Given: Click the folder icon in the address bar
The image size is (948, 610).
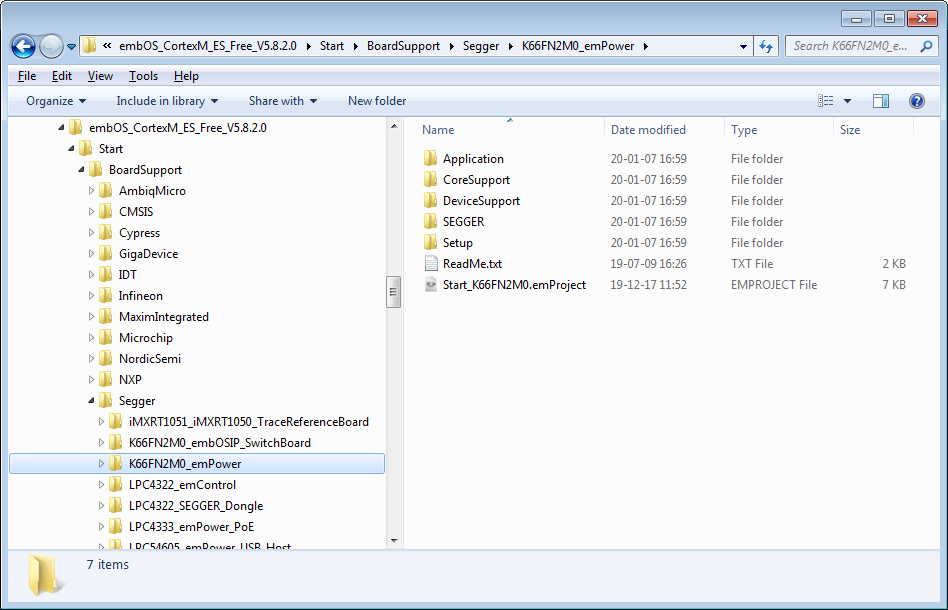Looking at the screenshot, I should [90, 46].
